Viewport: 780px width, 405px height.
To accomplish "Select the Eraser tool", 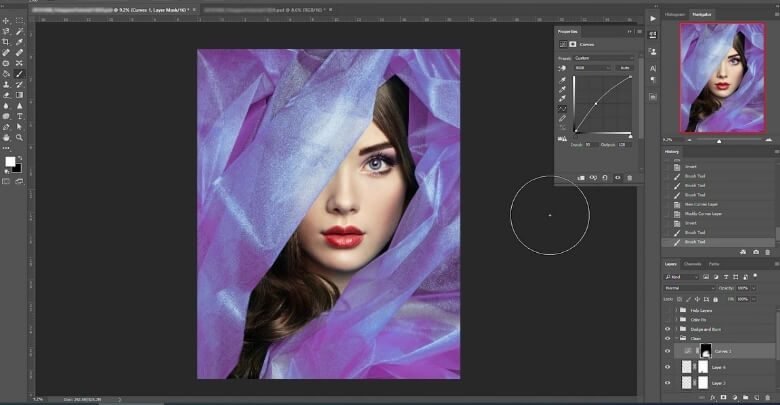I will [x=6, y=95].
